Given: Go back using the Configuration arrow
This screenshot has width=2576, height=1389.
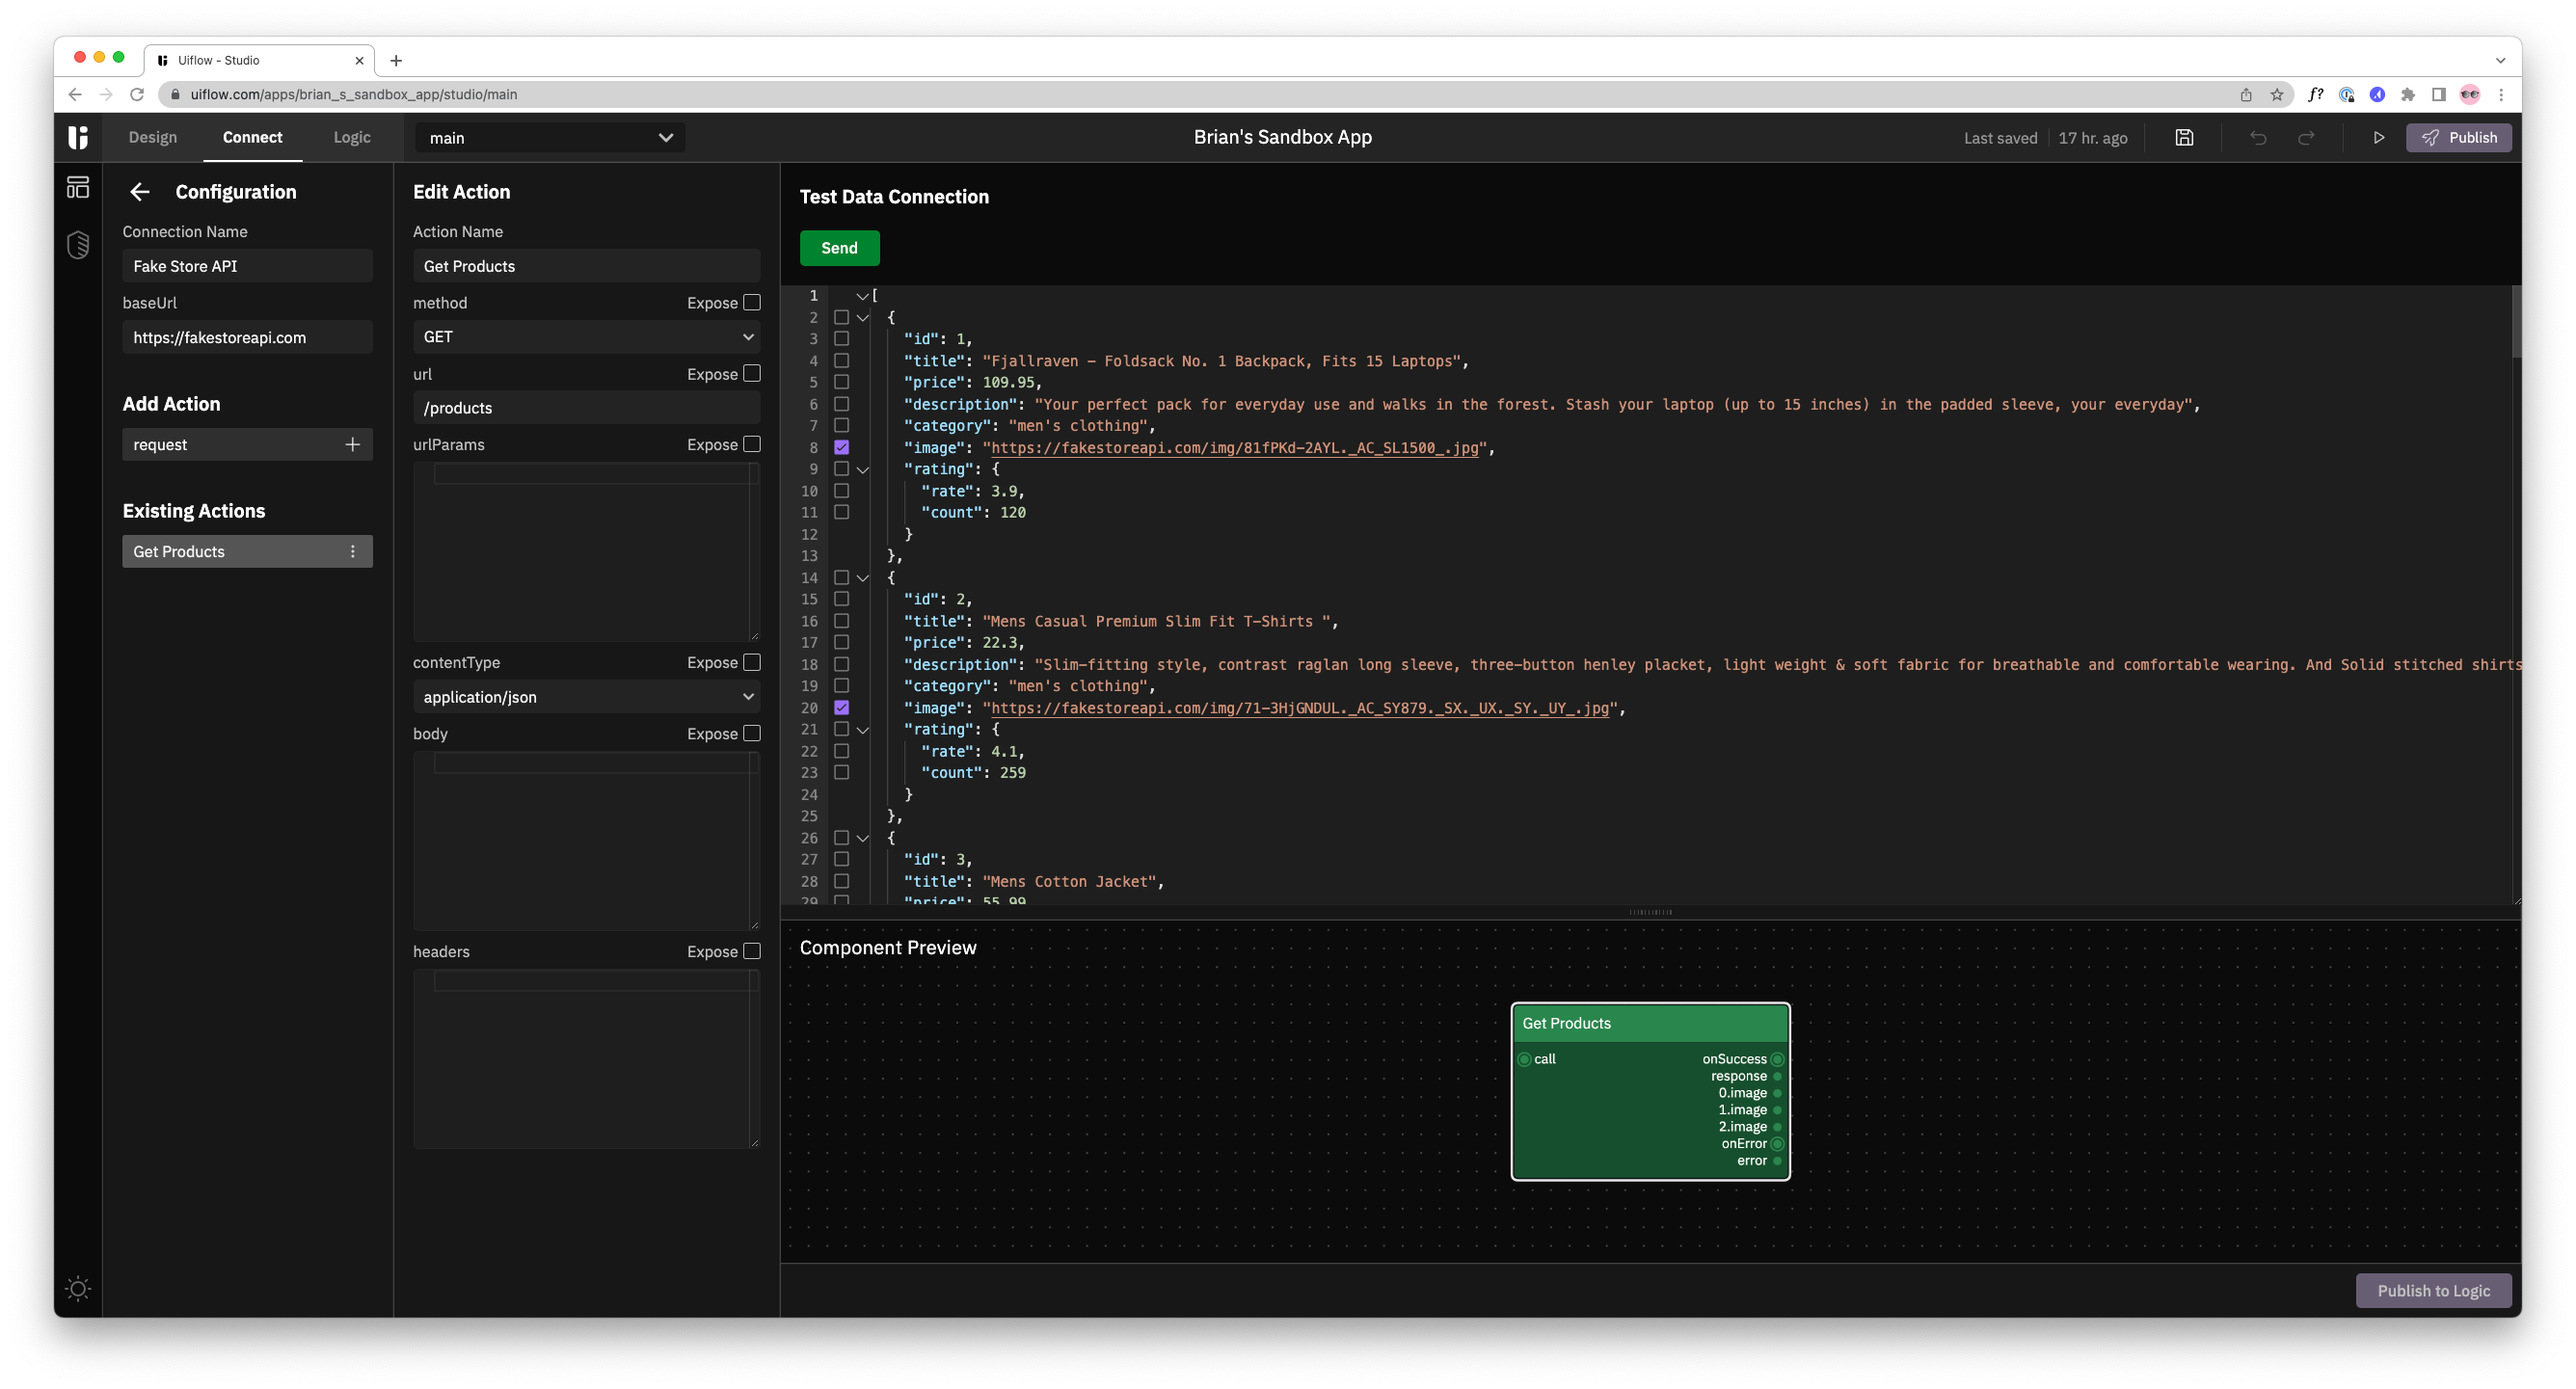Looking at the screenshot, I should click(140, 192).
